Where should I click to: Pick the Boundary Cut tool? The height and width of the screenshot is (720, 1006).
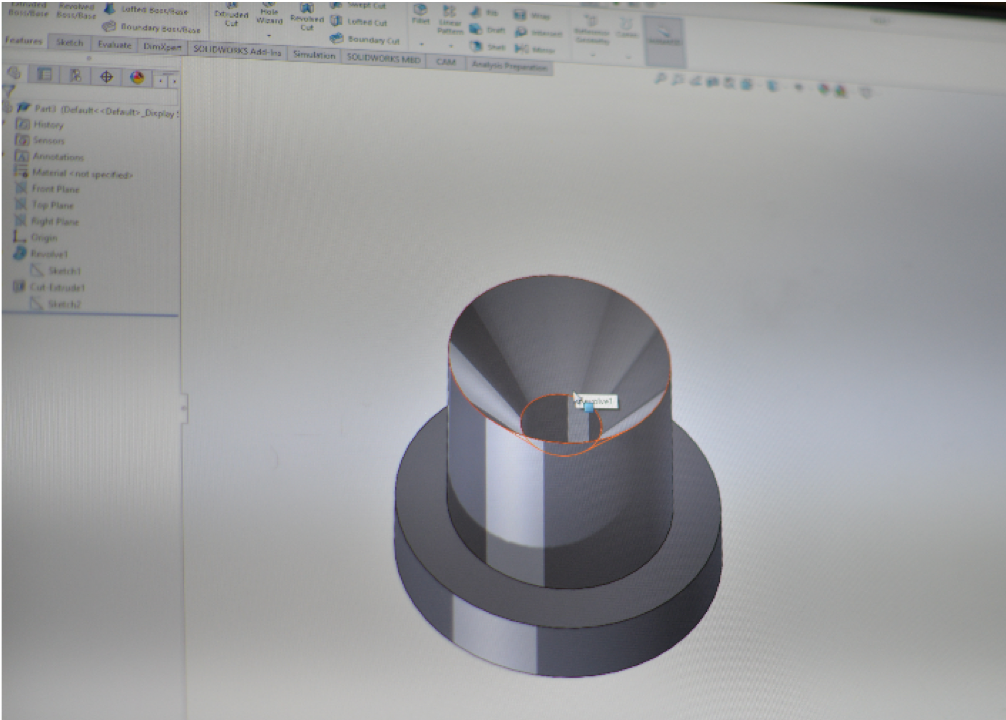click(364, 39)
